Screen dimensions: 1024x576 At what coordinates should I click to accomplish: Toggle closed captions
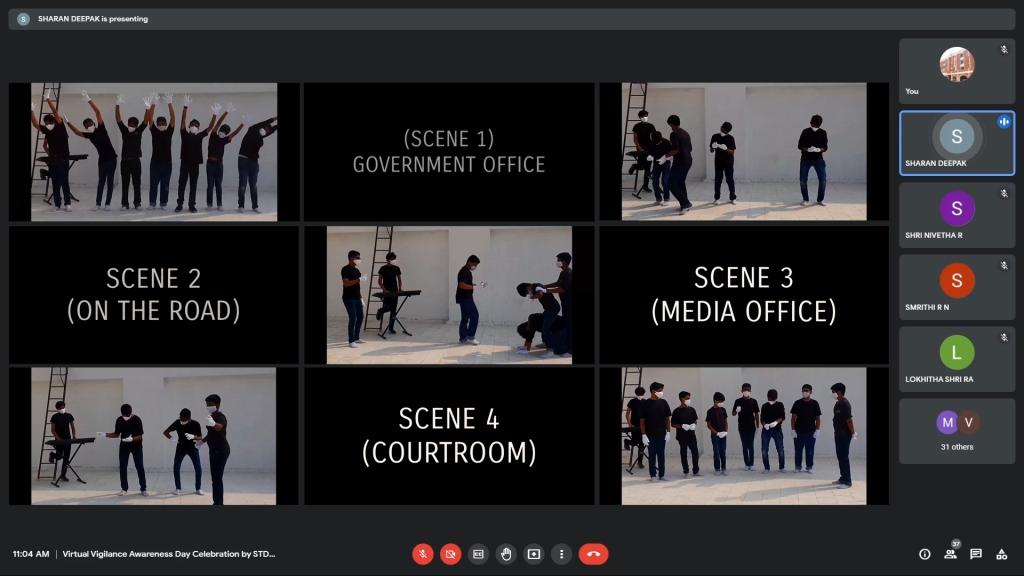(479, 554)
